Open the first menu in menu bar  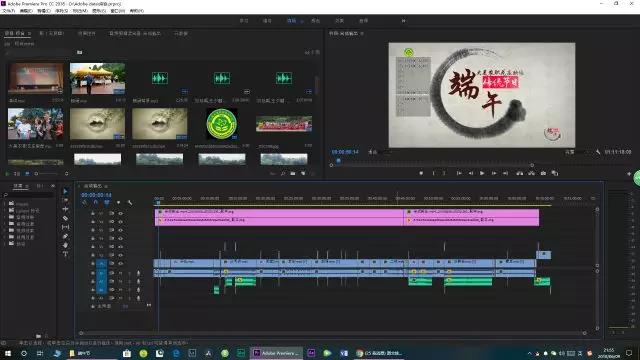pyautogui.click(x=8, y=11)
